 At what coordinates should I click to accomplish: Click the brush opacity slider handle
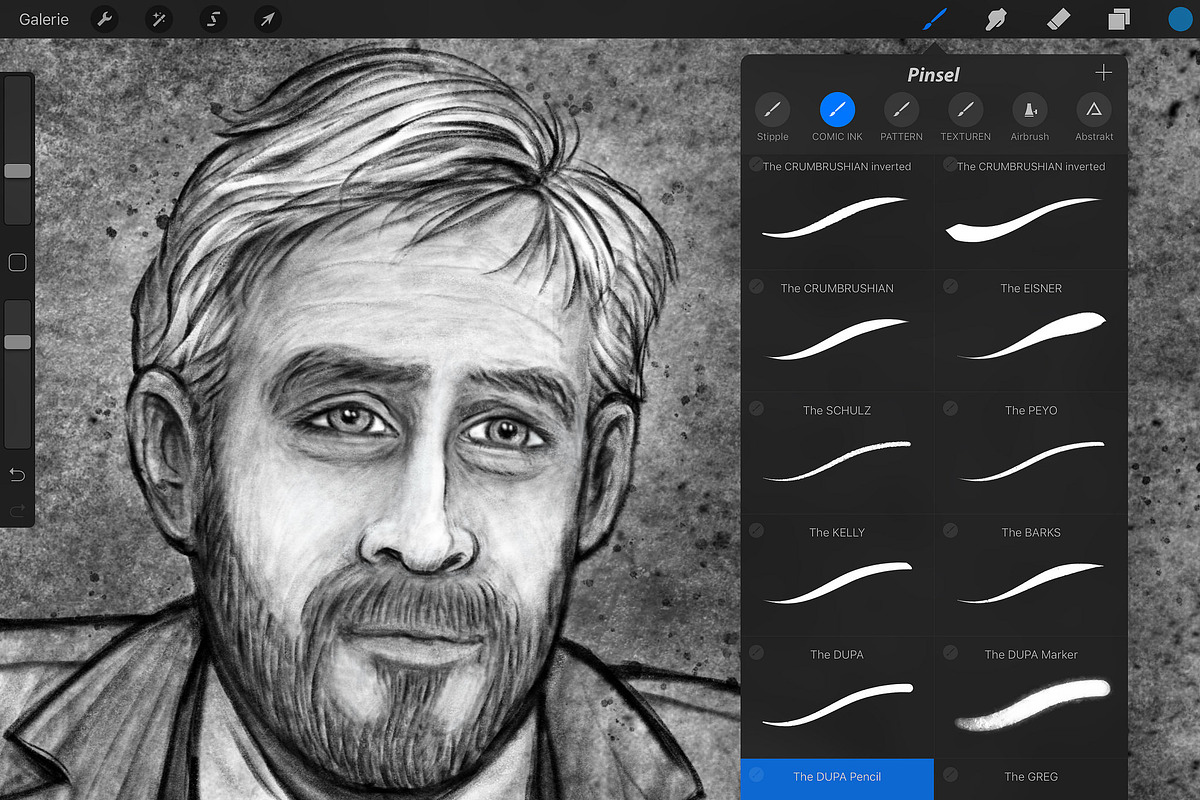(x=17, y=342)
